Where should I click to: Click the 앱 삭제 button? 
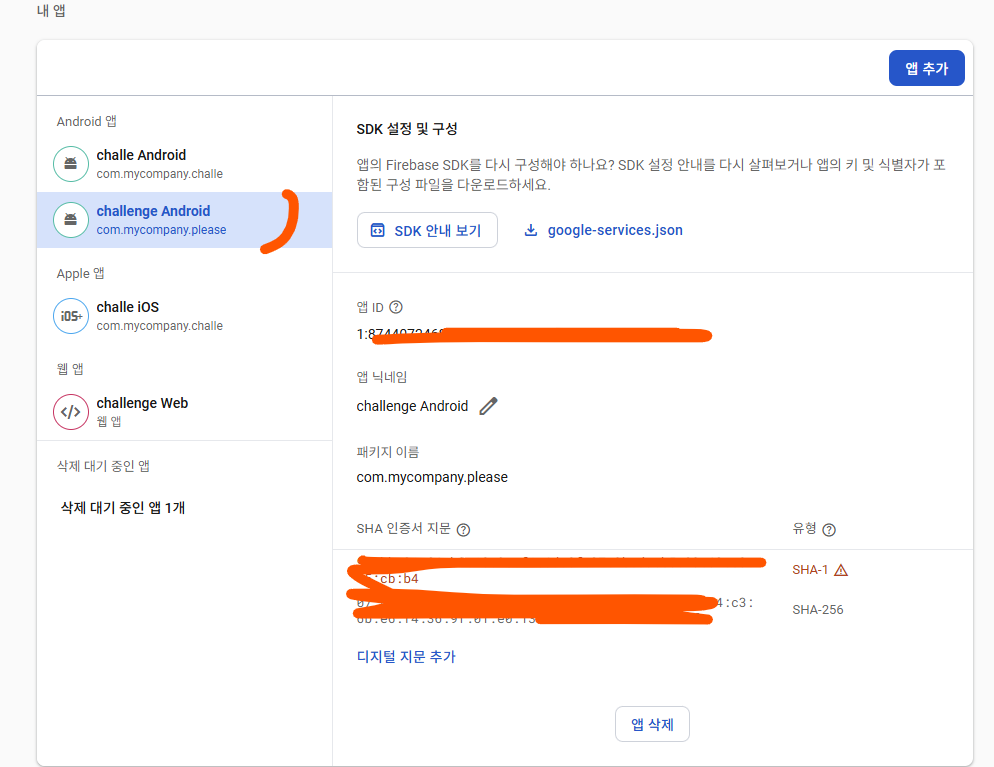(x=652, y=724)
